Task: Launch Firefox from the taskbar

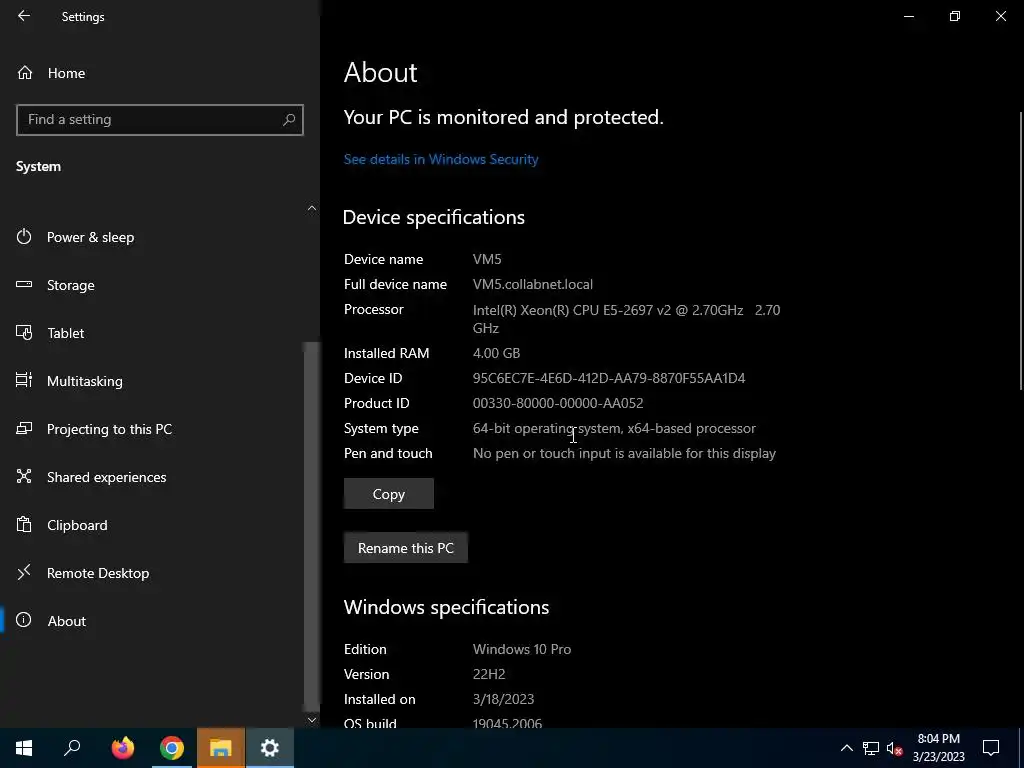Action: click(x=122, y=748)
